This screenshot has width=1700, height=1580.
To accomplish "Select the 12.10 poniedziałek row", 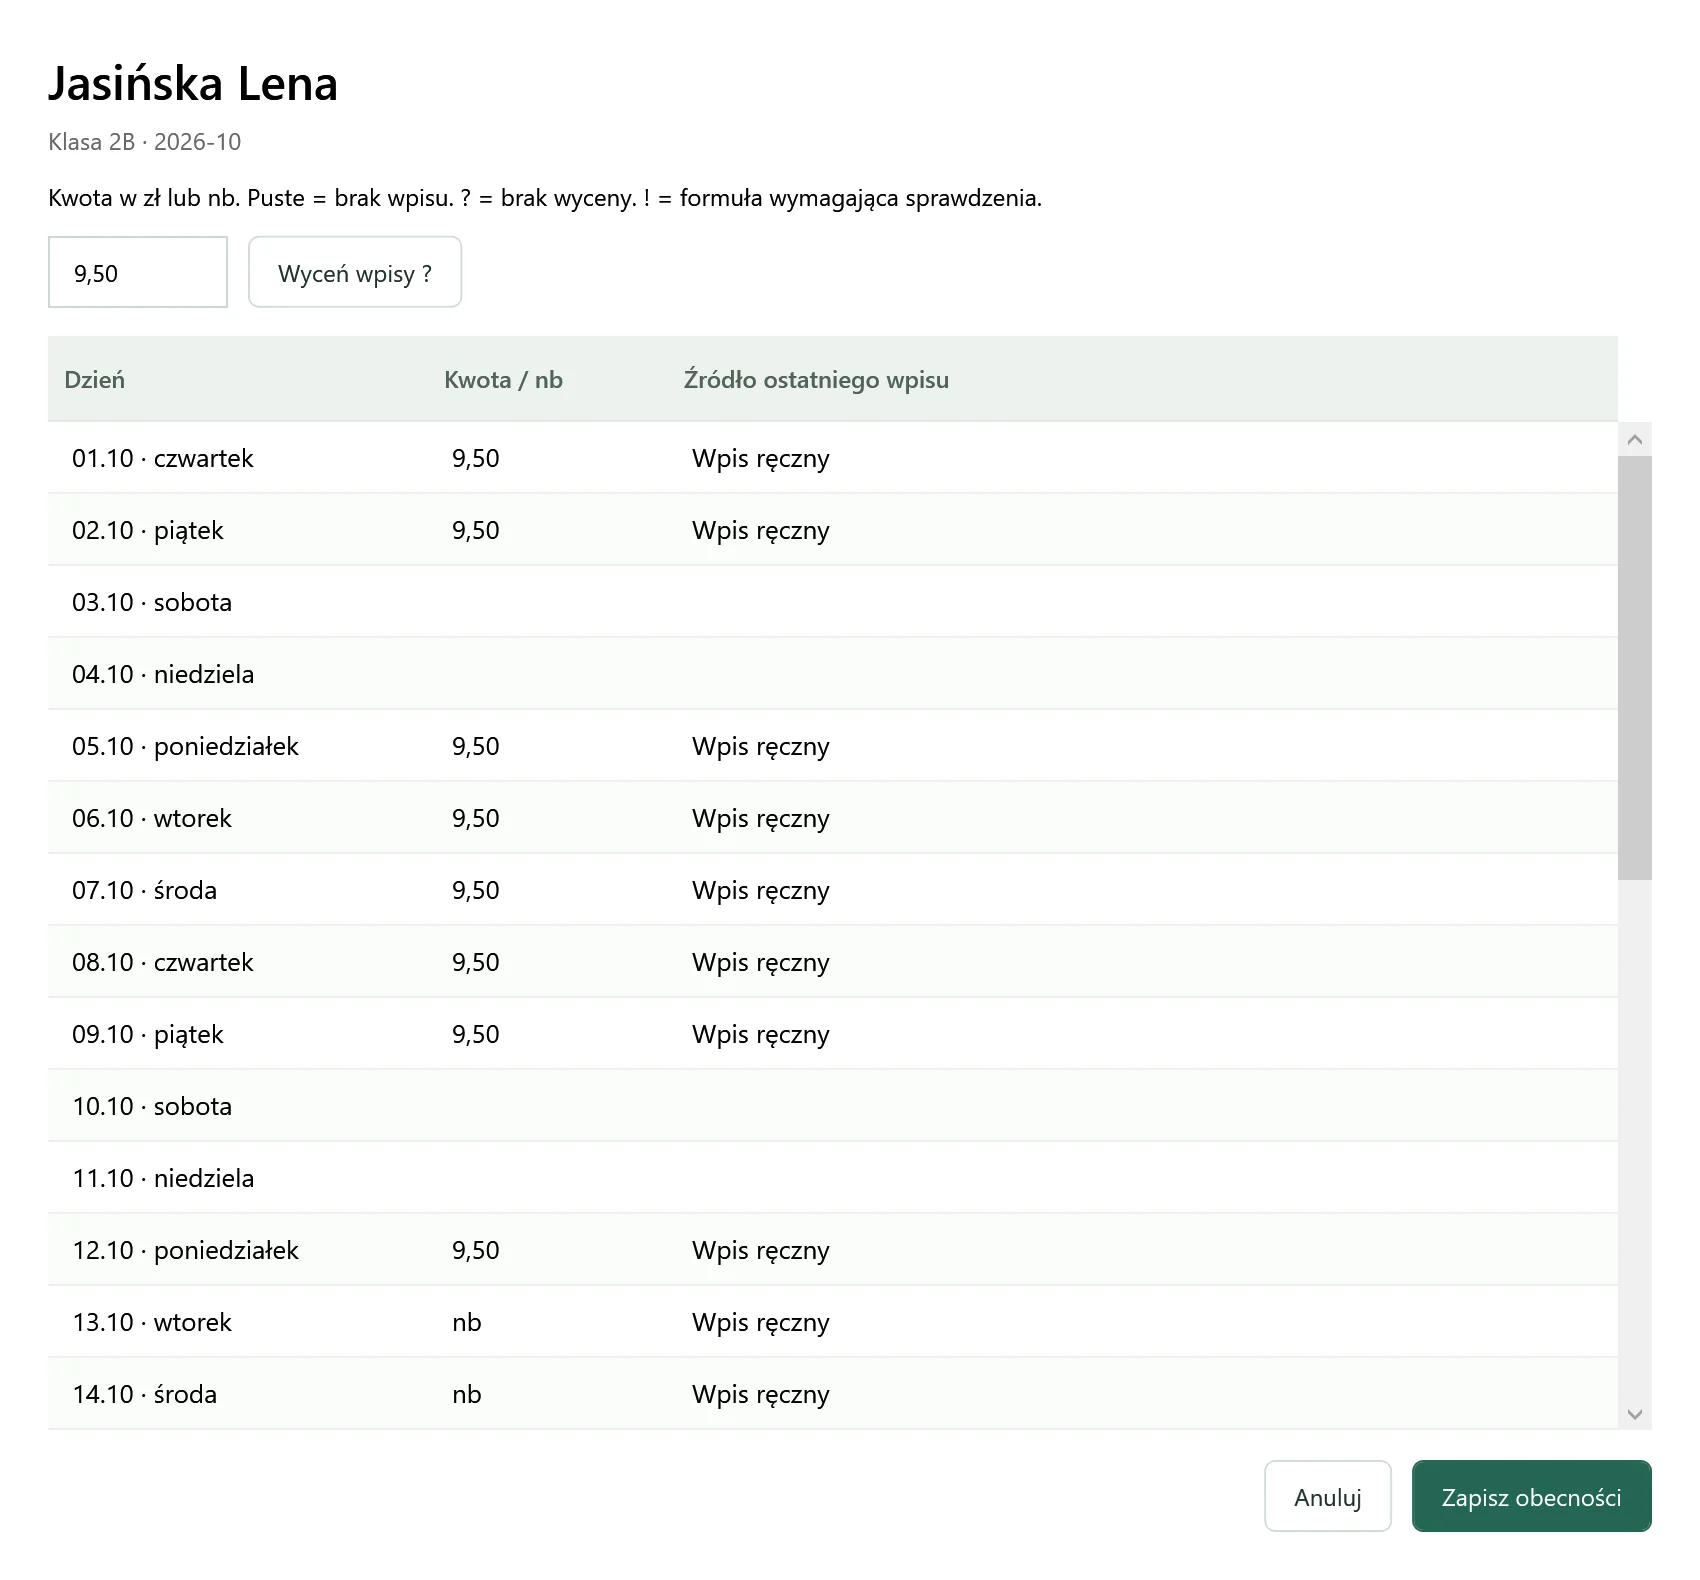I will click(x=833, y=1250).
